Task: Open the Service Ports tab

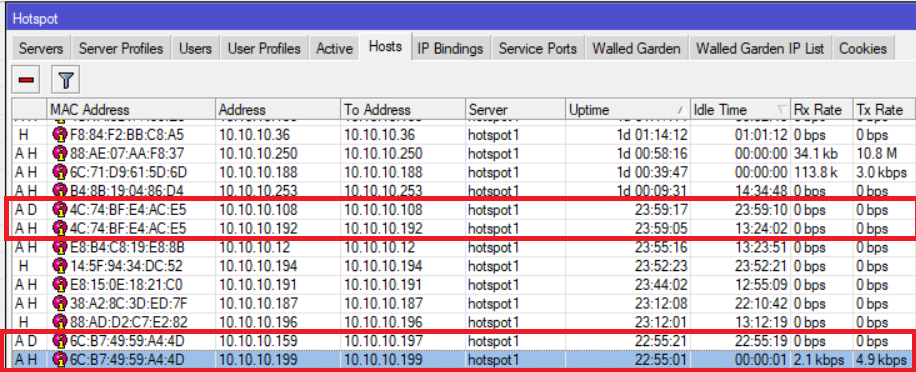Action: tap(537, 48)
